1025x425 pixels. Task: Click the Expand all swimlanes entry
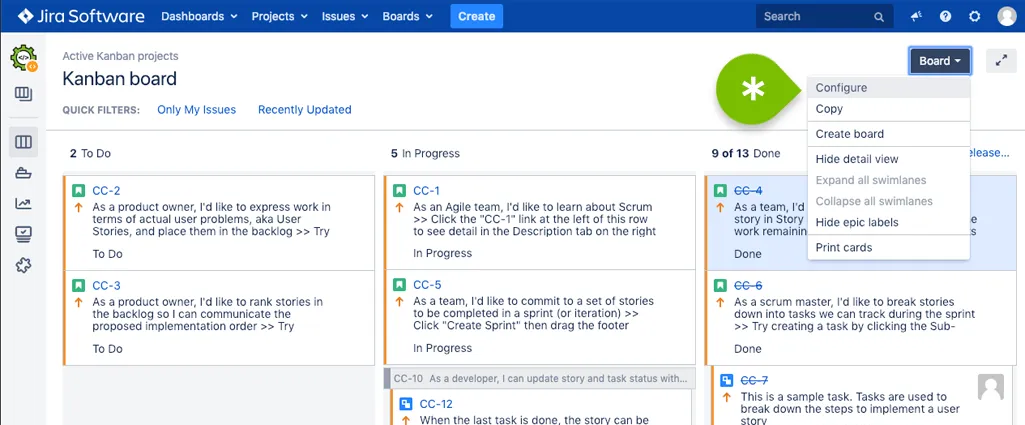(x=888, y=180)
